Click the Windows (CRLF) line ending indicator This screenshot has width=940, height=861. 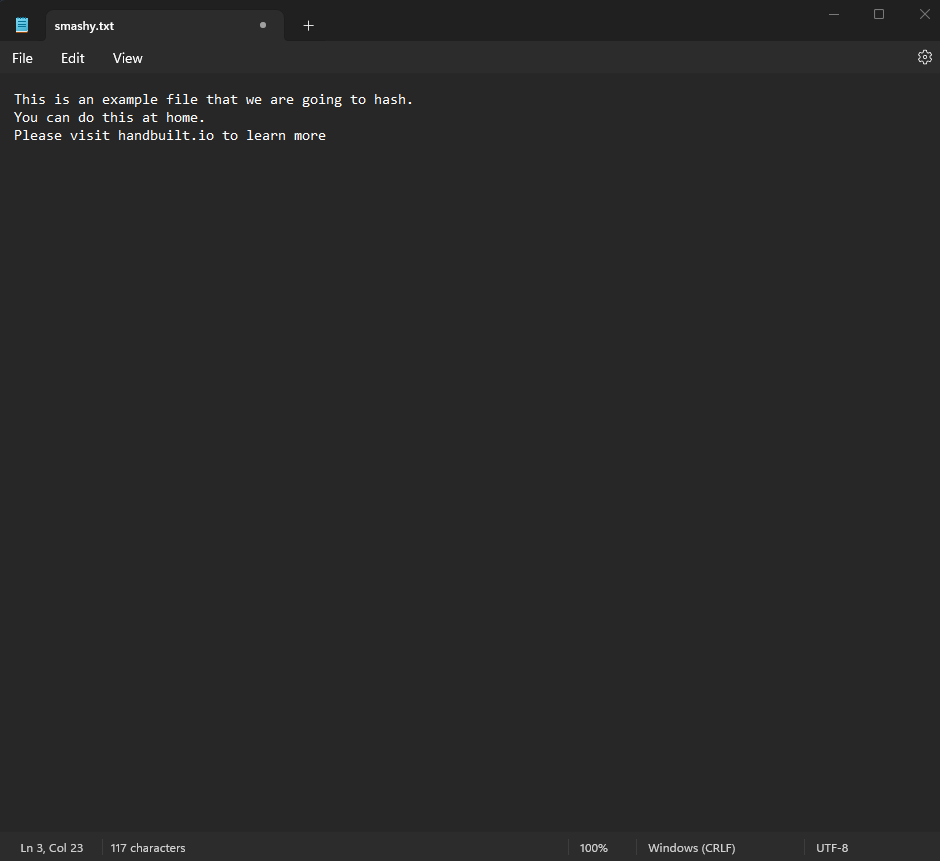[691, 848]
